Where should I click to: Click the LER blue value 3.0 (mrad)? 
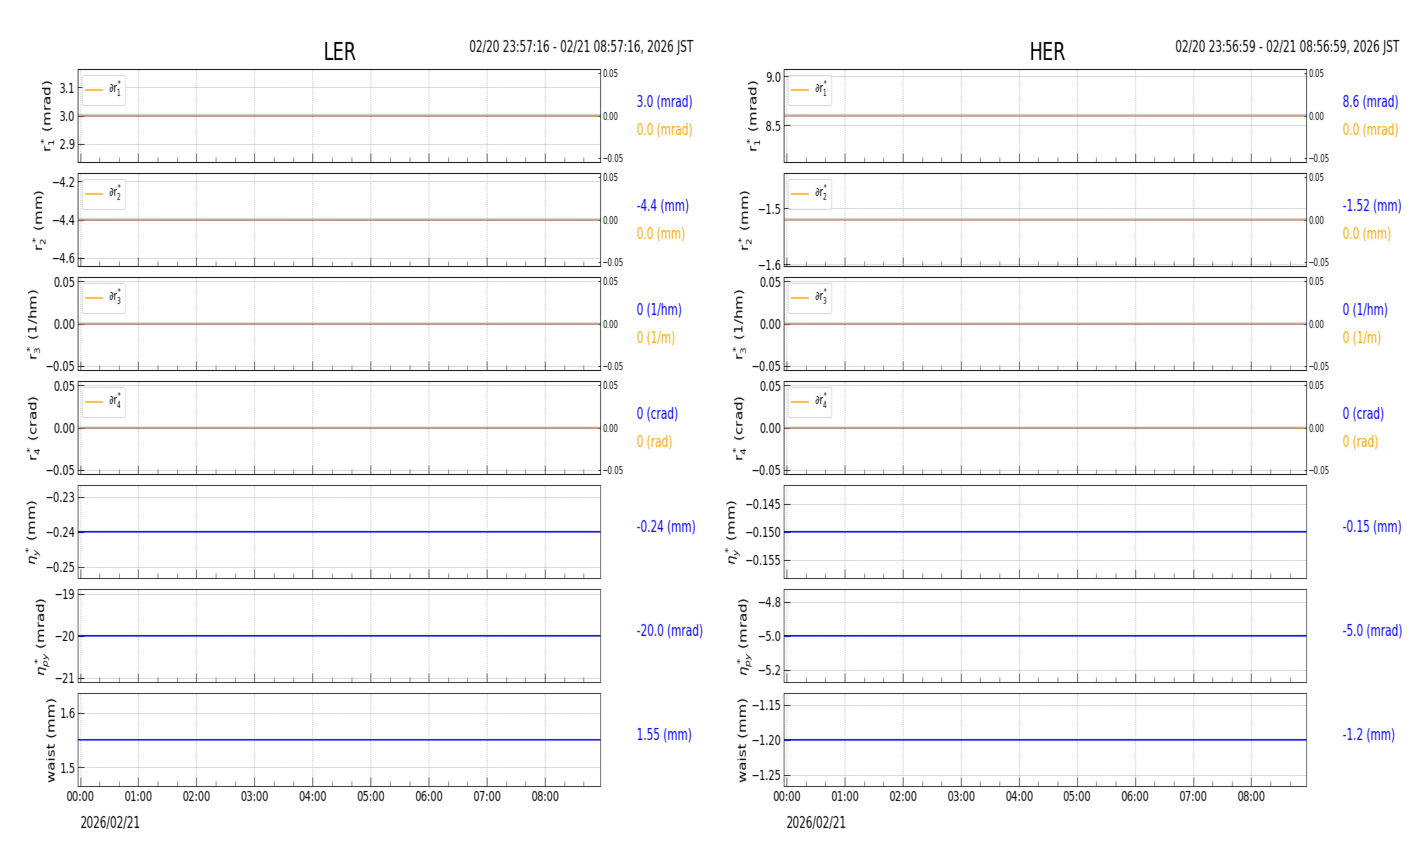pos(664,102)
